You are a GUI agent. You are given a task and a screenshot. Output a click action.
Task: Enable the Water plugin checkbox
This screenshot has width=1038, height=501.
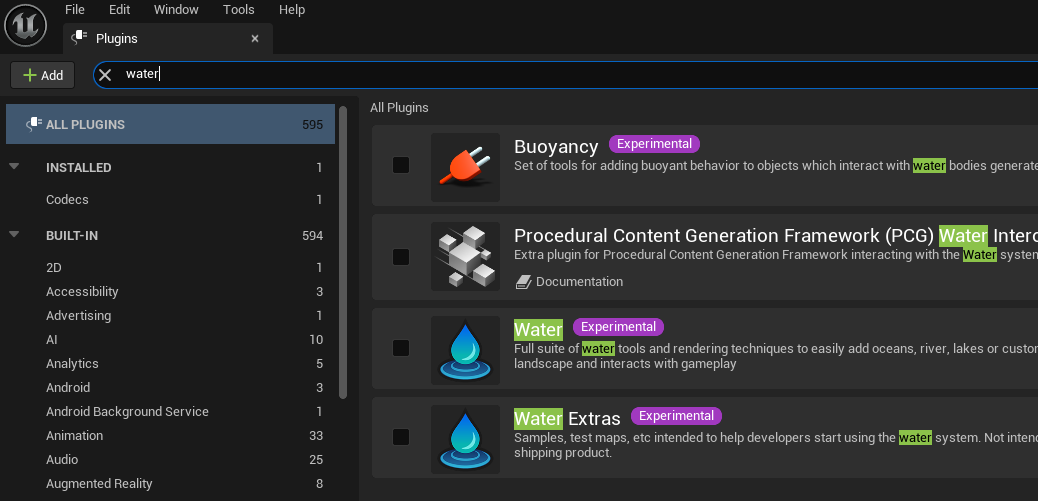401,347
